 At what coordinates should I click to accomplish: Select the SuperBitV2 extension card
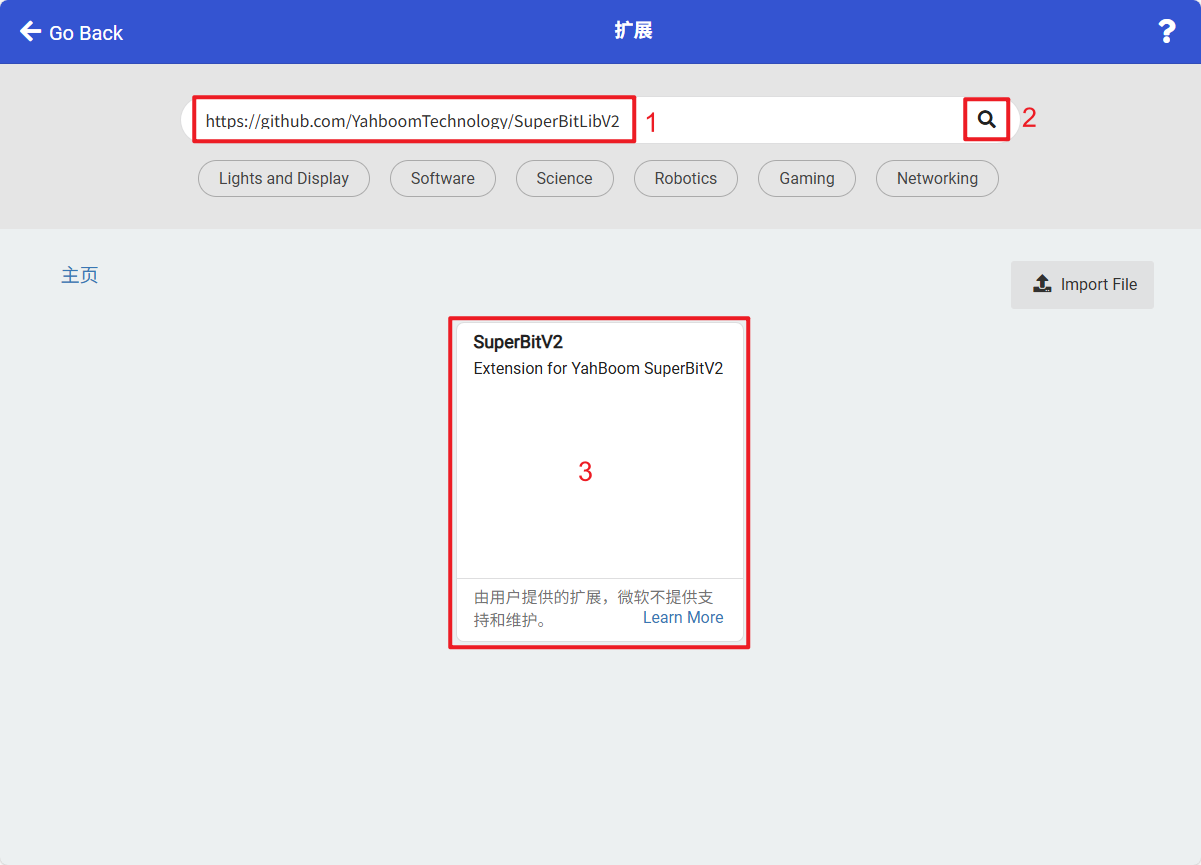point(600,482)
